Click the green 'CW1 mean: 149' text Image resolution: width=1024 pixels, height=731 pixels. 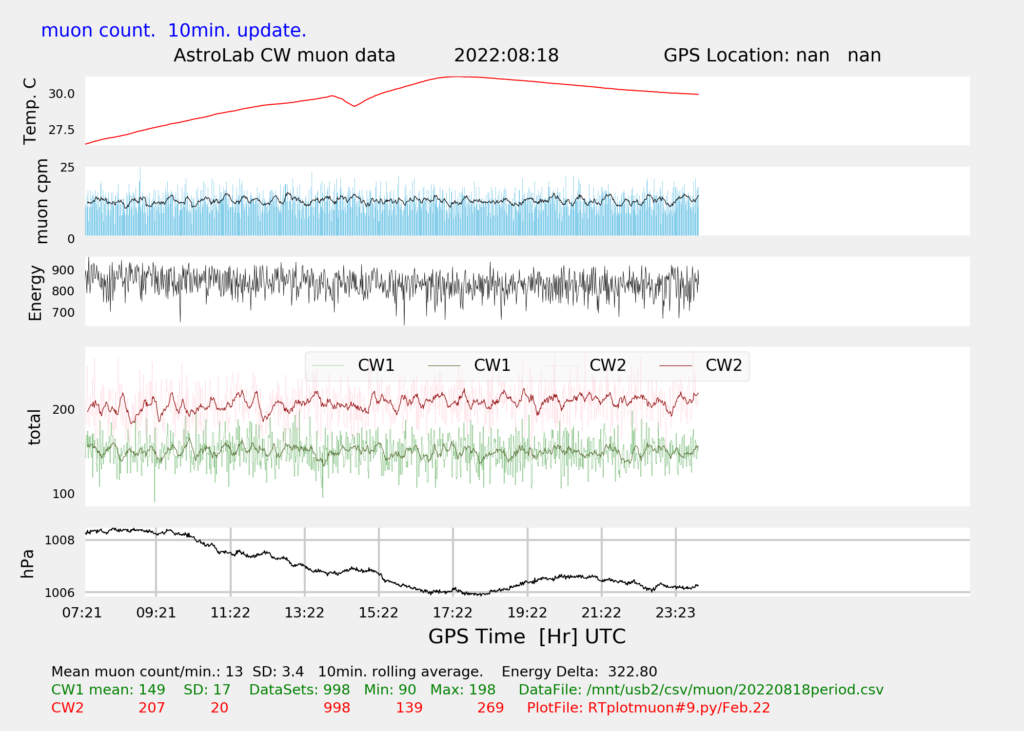(x=108, y=690)
